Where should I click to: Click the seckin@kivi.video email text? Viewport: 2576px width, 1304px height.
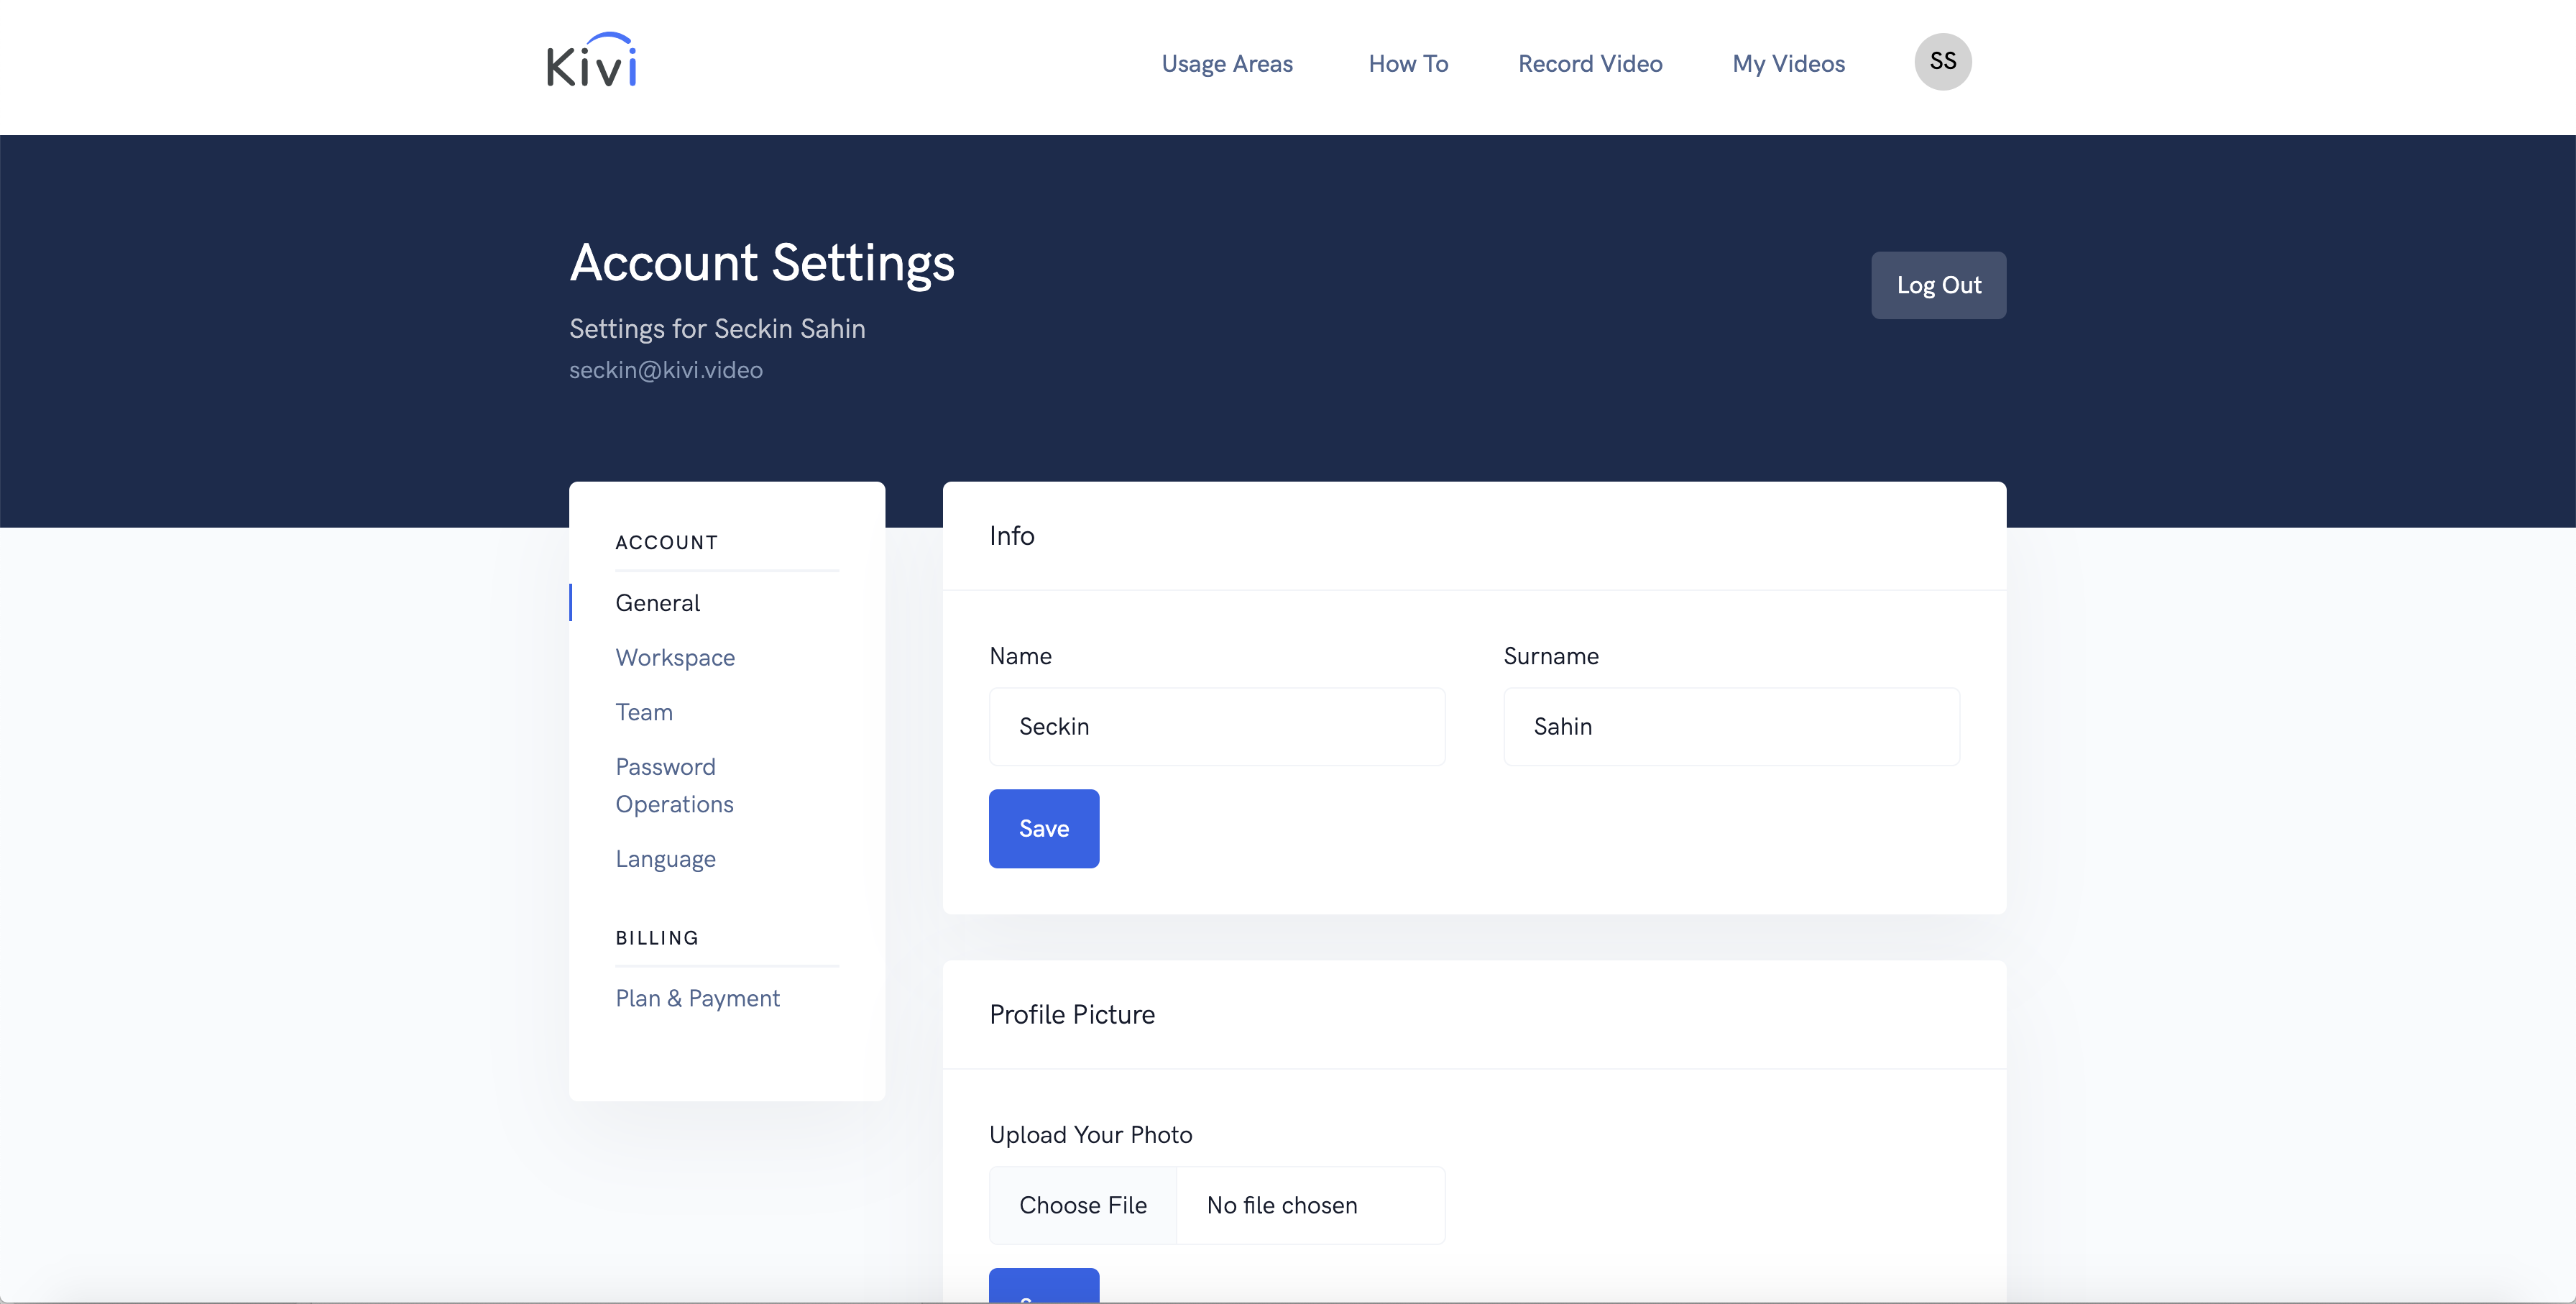tap(666, 370)
